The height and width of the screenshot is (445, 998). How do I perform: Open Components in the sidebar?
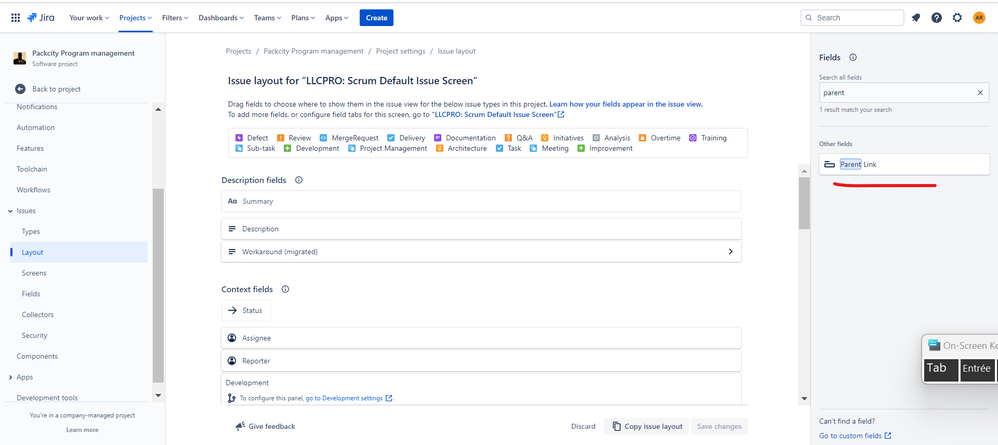pos(37,357)
